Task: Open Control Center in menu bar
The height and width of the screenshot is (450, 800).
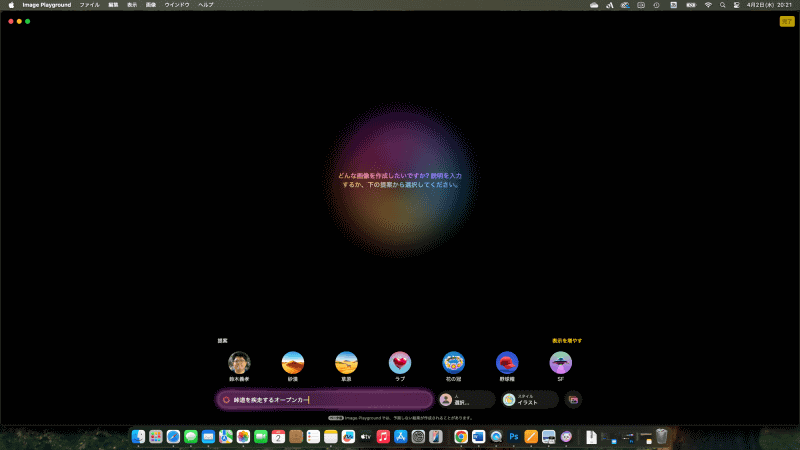Action: 737,5
